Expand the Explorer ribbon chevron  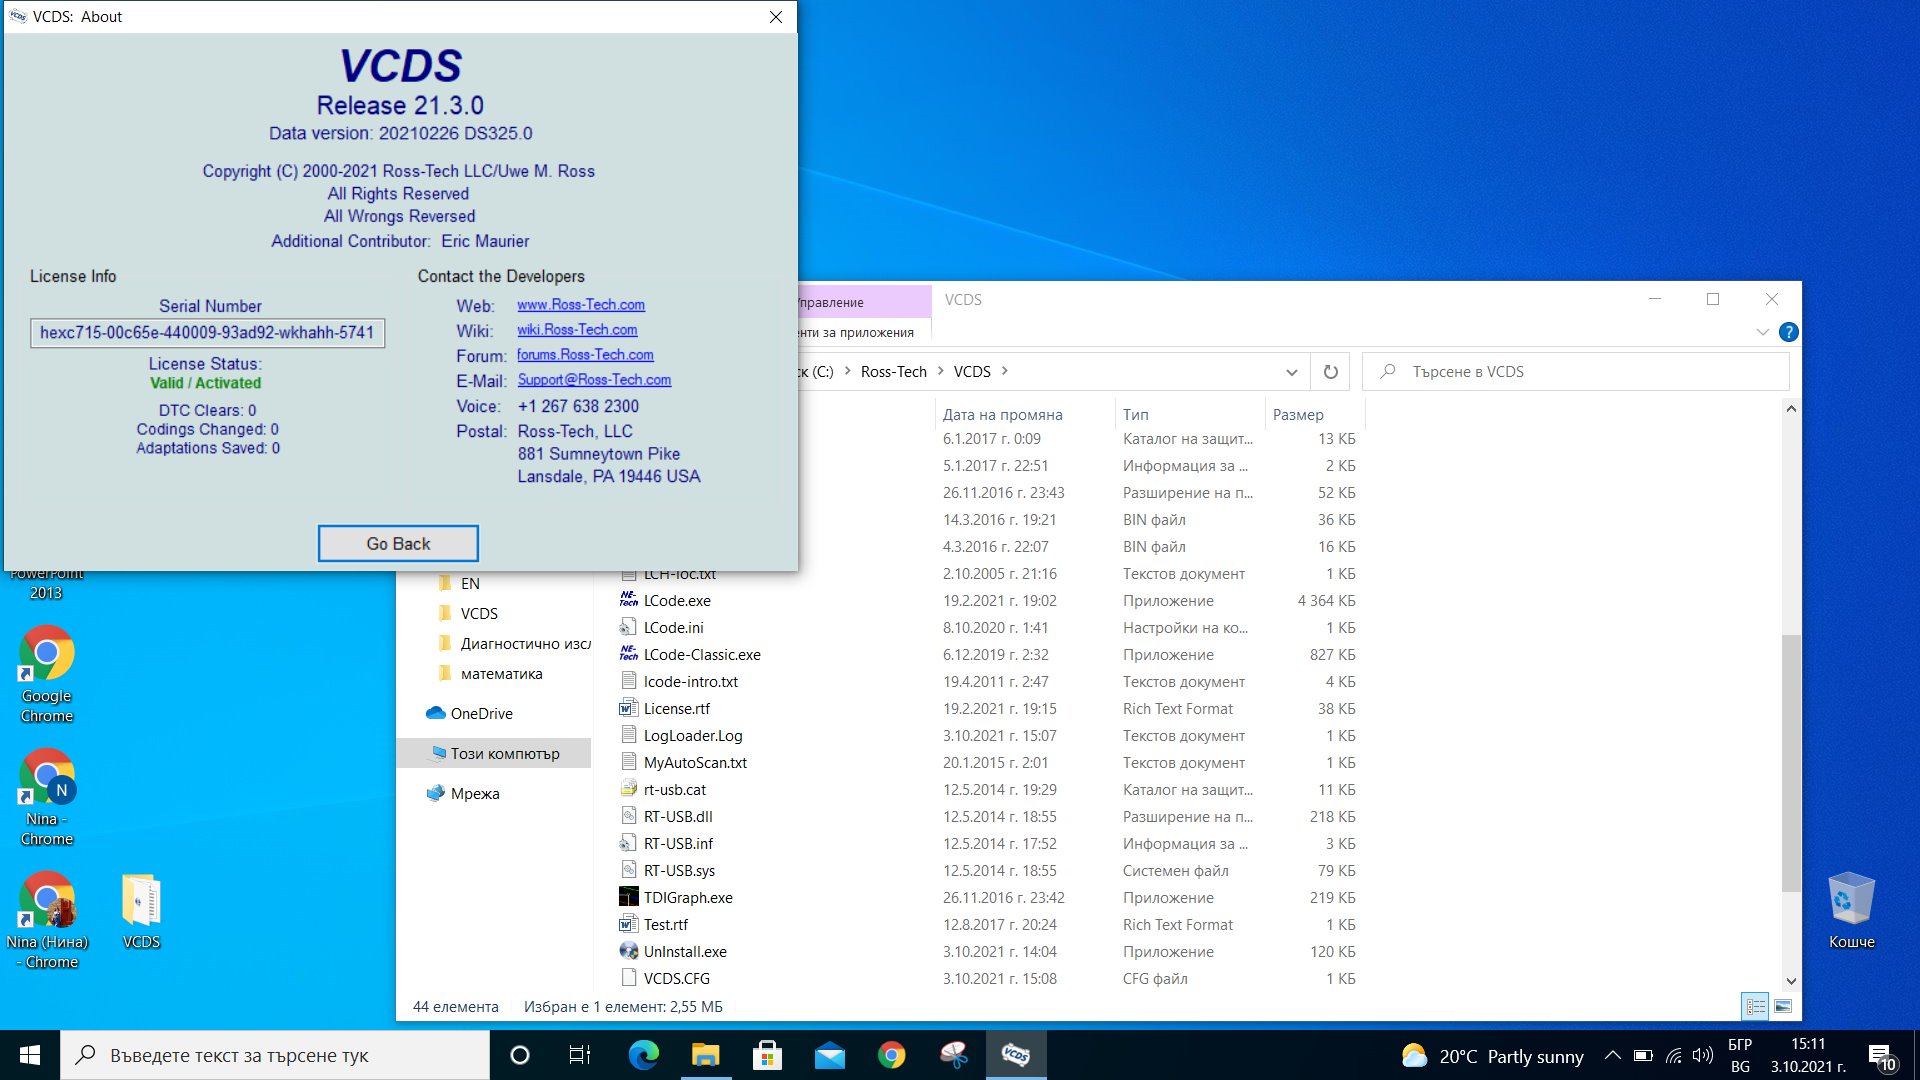point(1762,332)
